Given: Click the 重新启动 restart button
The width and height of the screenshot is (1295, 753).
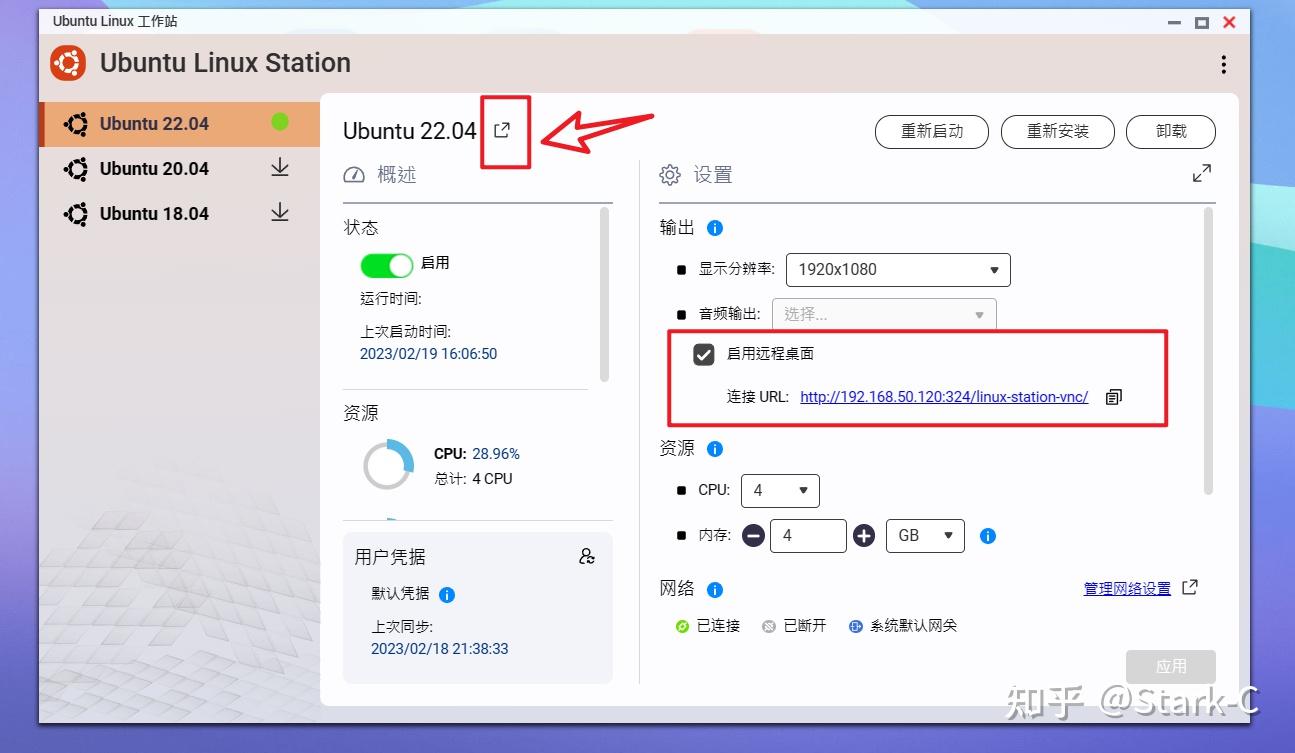Looking at the screenshot, I should point(931,131).
